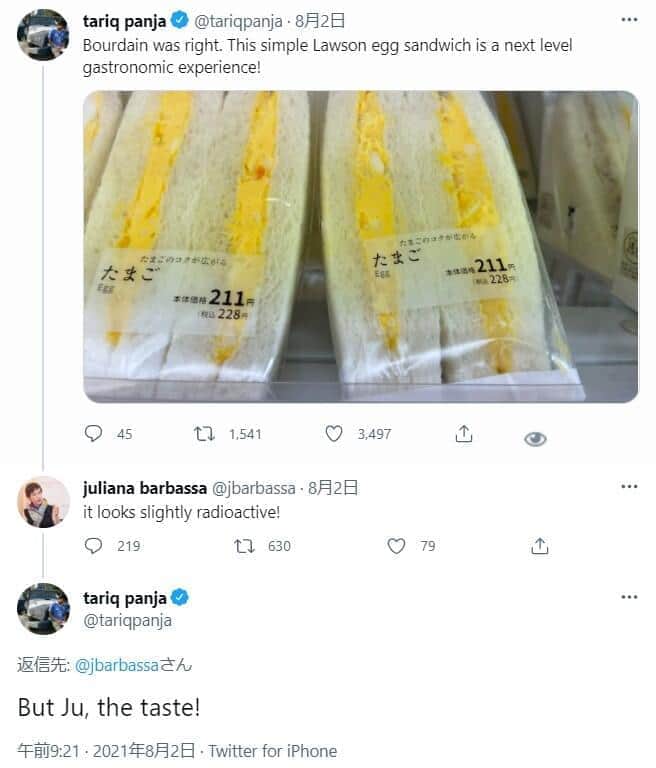The image size is (656, 768).
Task: Retweet the egg sandwich tweet
Action: (203, 433)
